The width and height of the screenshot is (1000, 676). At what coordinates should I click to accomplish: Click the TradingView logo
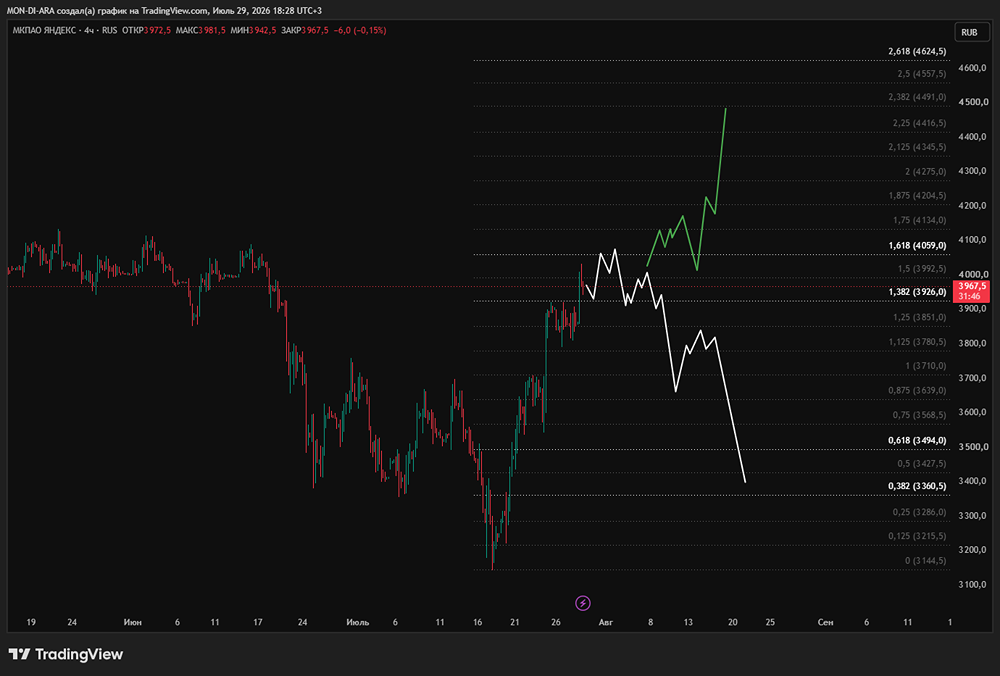[x=66, y=654]
